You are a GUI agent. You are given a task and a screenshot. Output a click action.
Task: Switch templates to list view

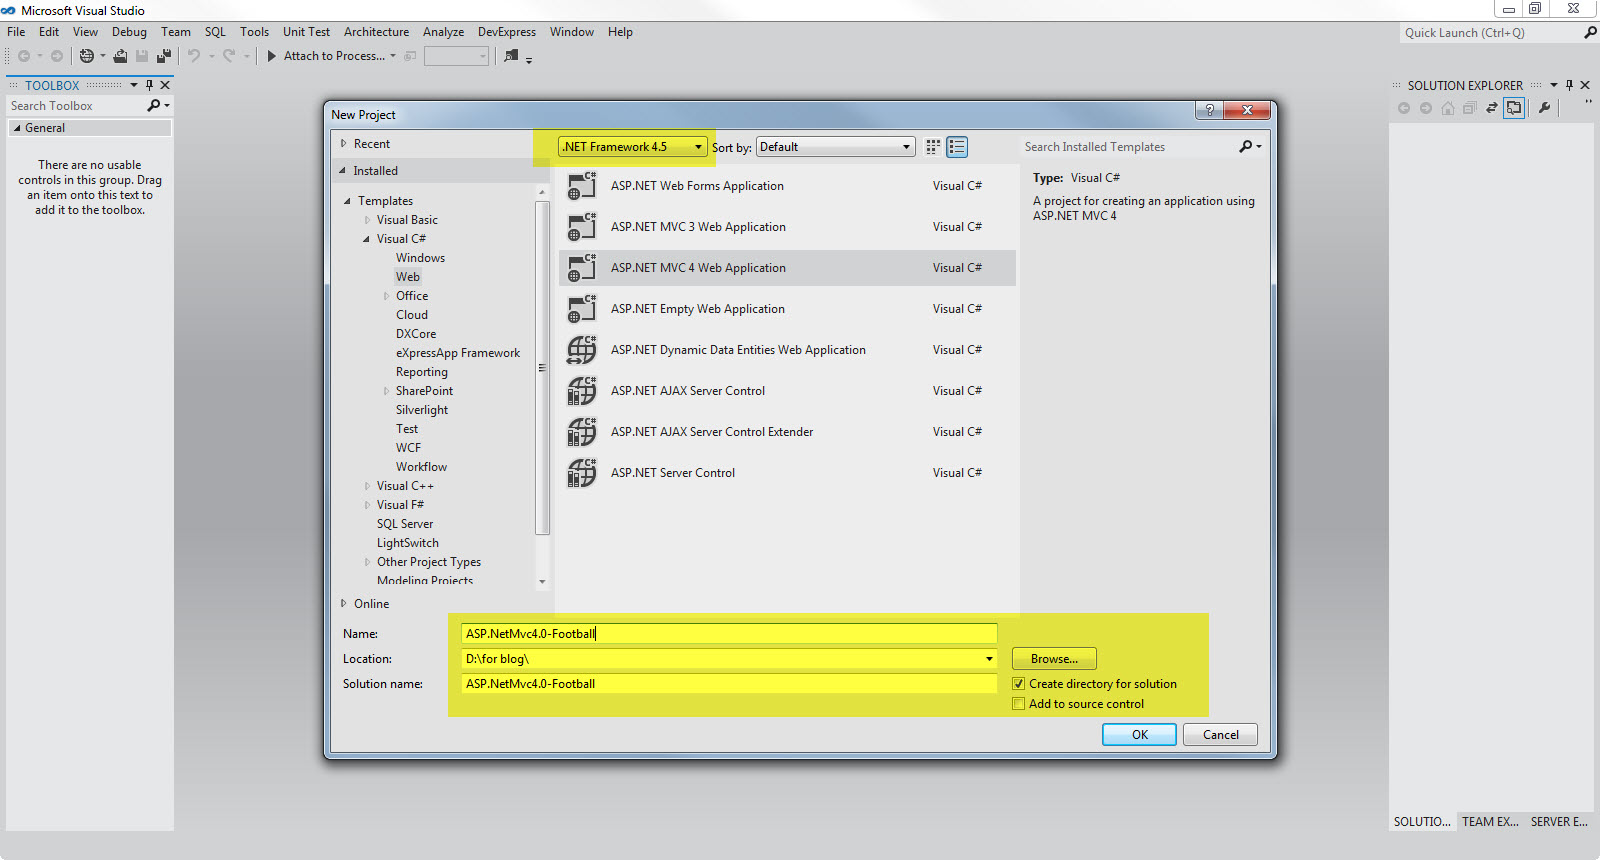[x=957, y=147]
